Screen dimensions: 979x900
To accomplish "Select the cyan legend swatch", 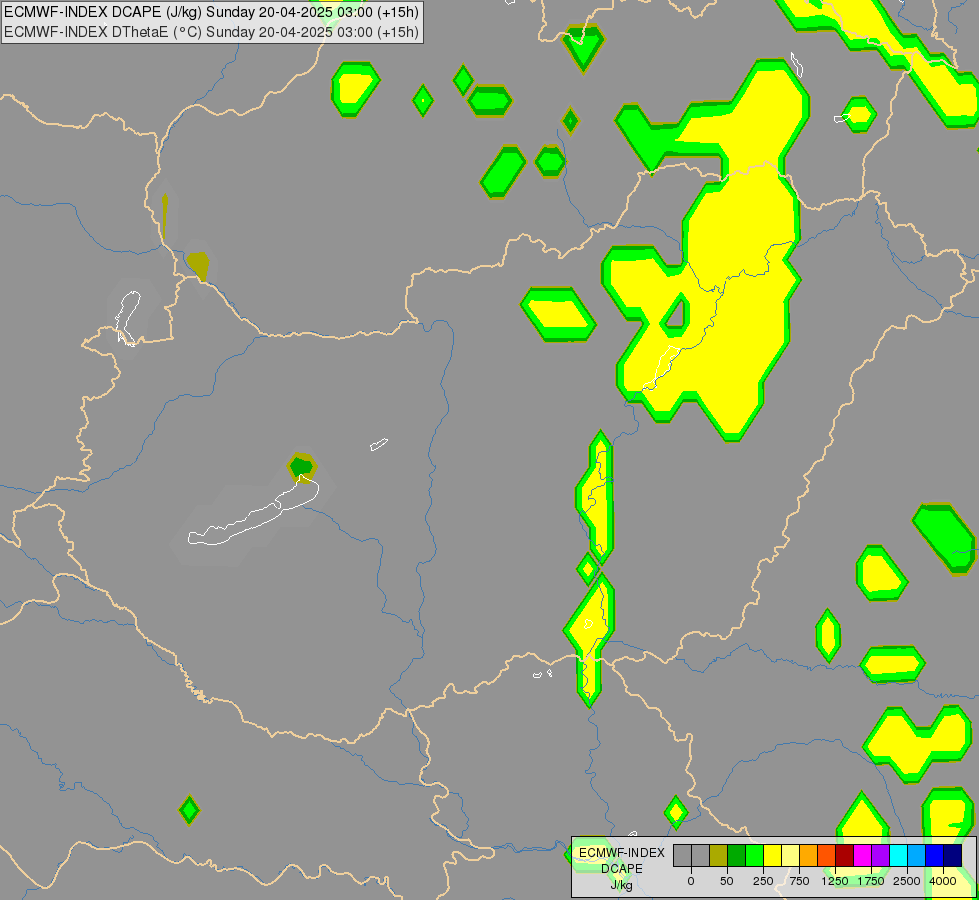I will tap(898, 856).
